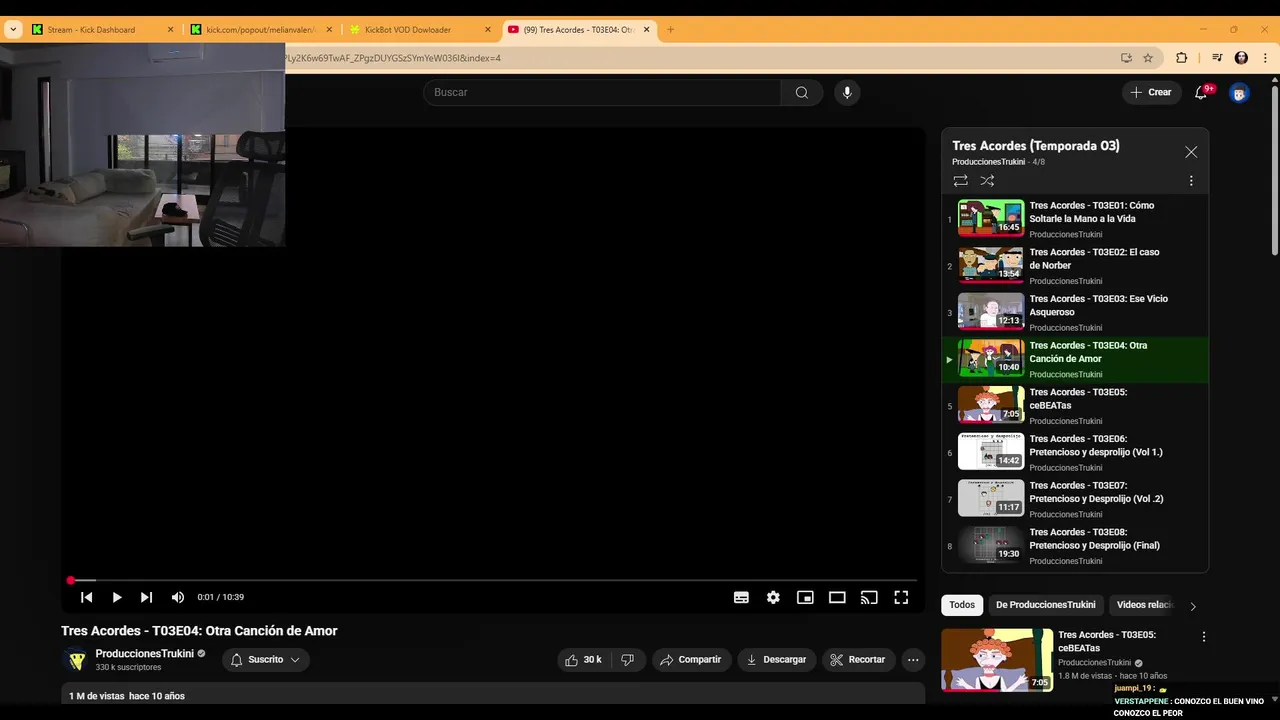Open T03E05: ceBEATas in the playlist

1075,406
